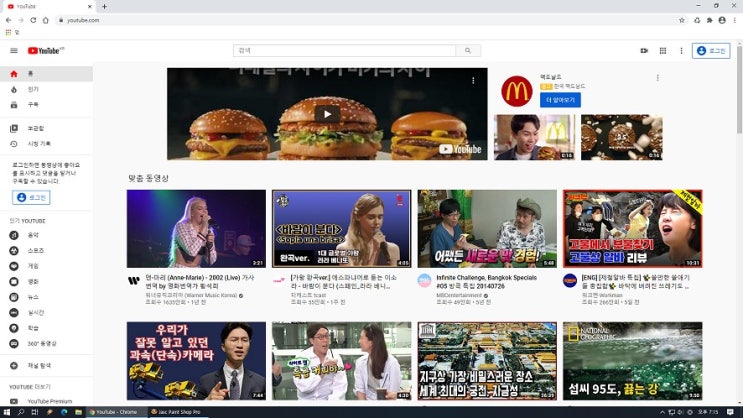Open Infinite Challenge Bangkok Specials thumbnail
This screenshot has width=743, height=418.
click(x=487, y=229)
